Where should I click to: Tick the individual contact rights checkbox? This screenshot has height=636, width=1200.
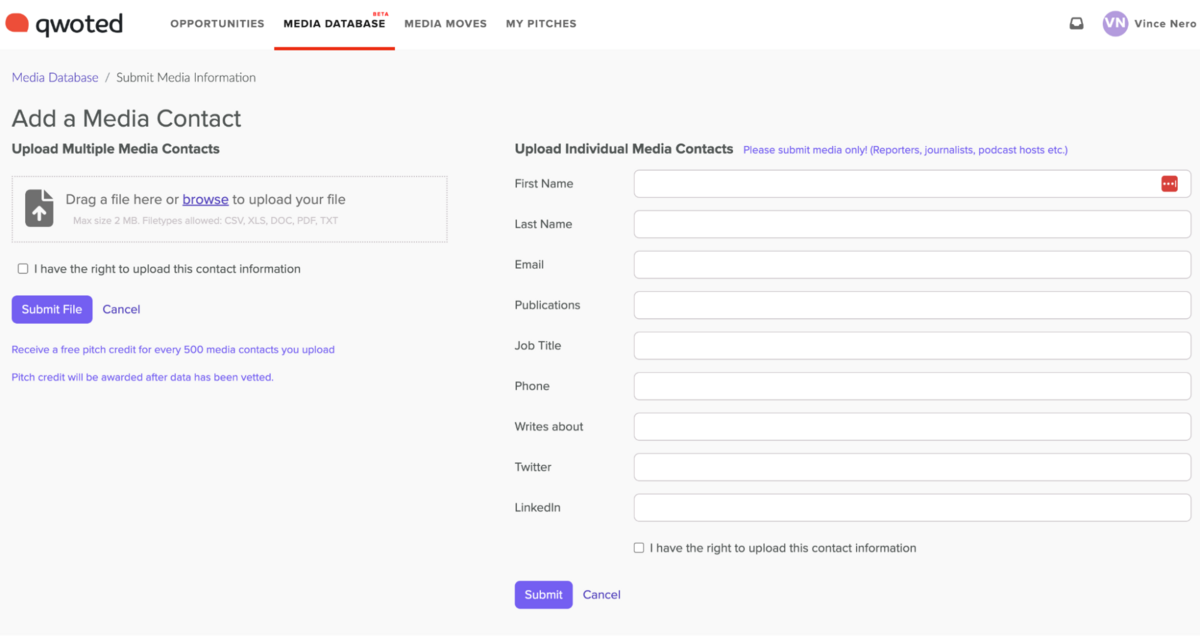point(639,548)
